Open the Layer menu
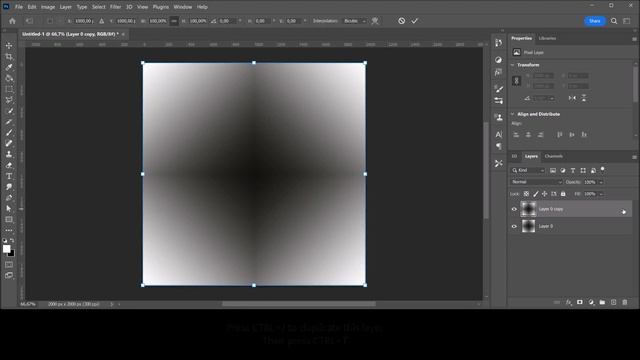 click(65, 7)
